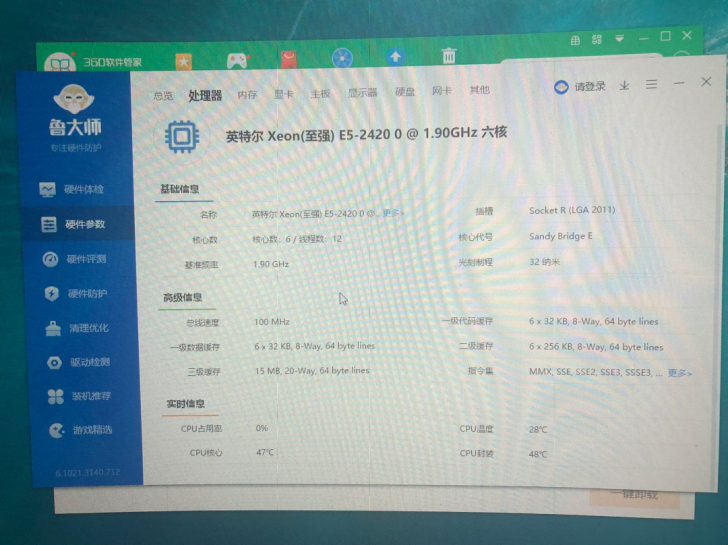Click the 6 x 256 KB L2 cache value
Viewport: 728px width, 545px height.
[x=596, y=347]
